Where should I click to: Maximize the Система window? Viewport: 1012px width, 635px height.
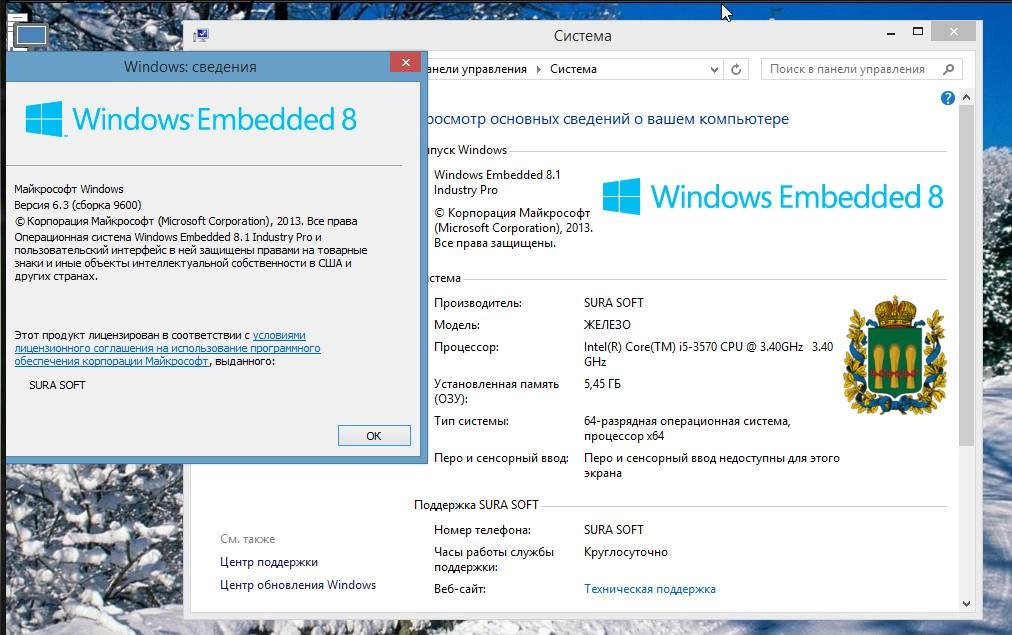[918, 32]
